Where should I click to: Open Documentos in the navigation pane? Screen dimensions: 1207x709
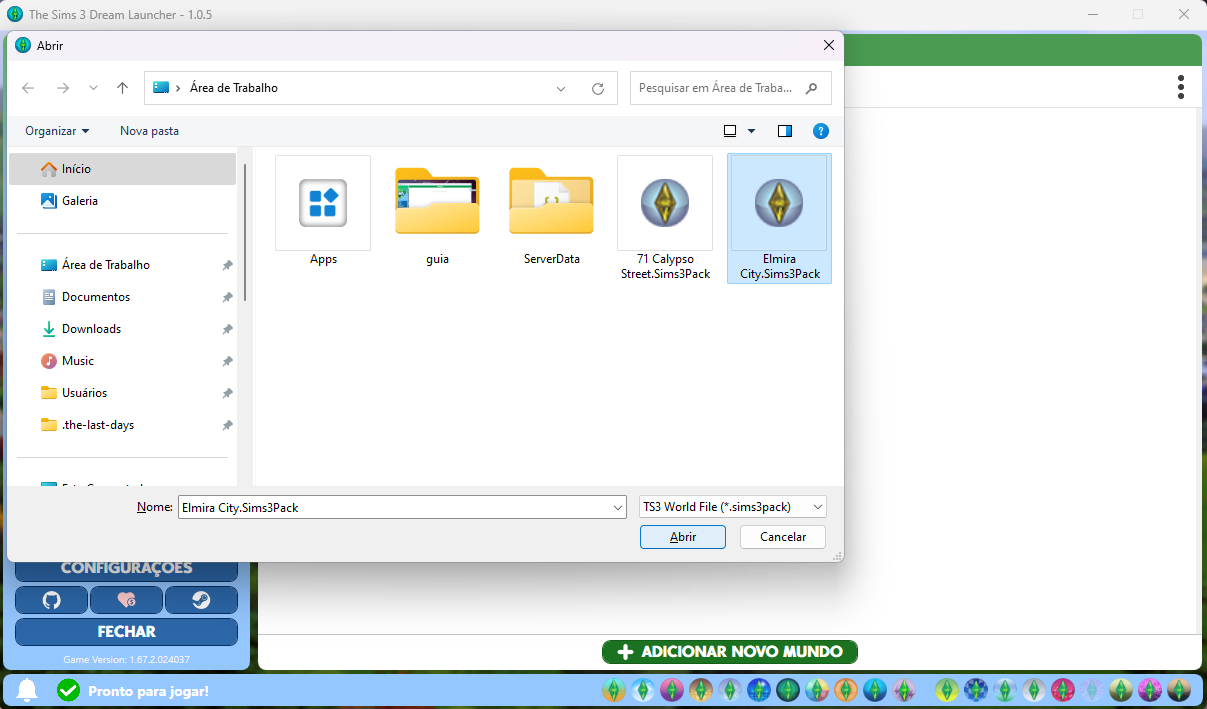coord(123,297)
